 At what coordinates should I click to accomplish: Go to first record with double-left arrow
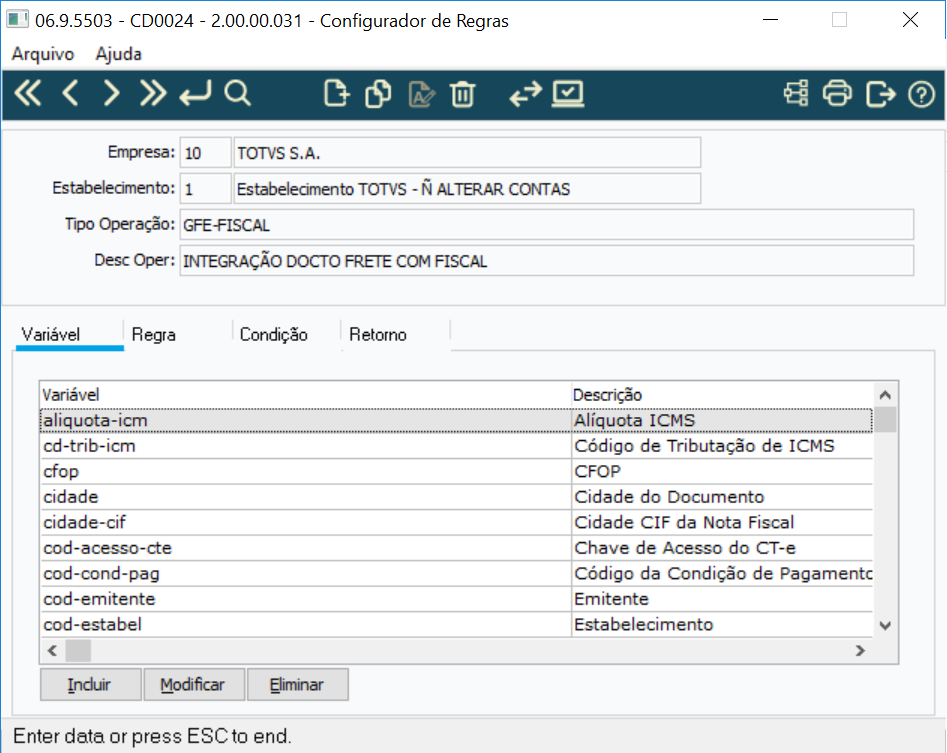coord(28,94)
